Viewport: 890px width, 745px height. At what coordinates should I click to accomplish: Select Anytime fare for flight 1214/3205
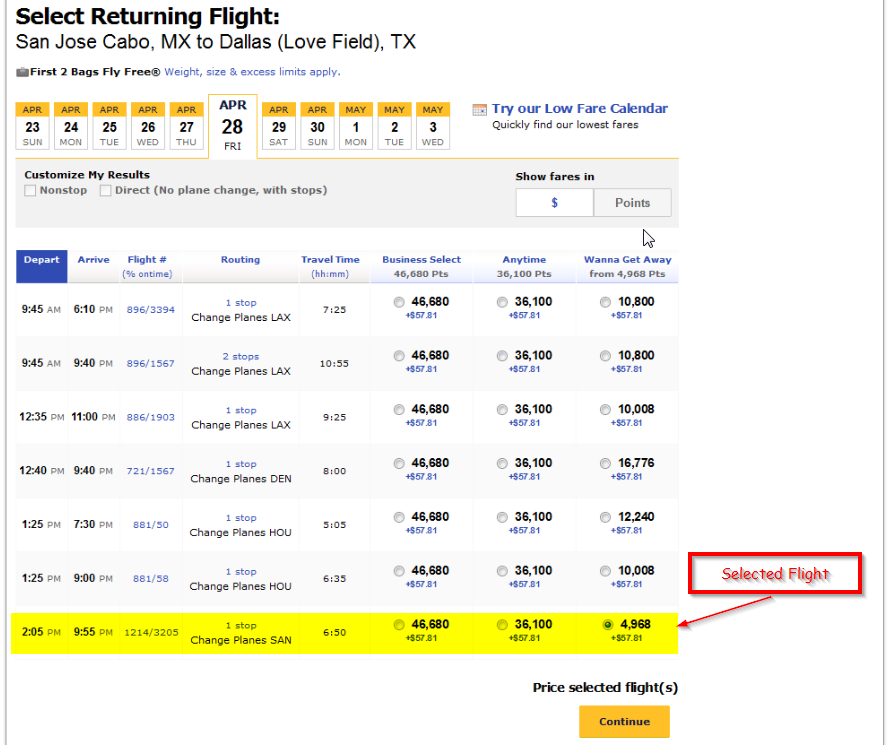pos(502,625)
